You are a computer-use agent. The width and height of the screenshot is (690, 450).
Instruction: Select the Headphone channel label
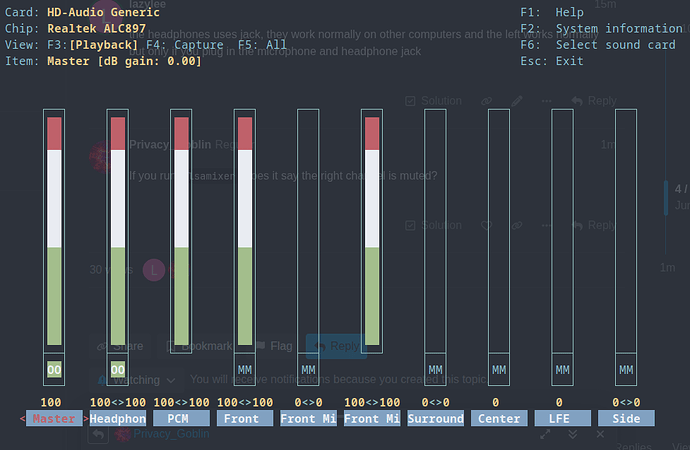[117, 418]
